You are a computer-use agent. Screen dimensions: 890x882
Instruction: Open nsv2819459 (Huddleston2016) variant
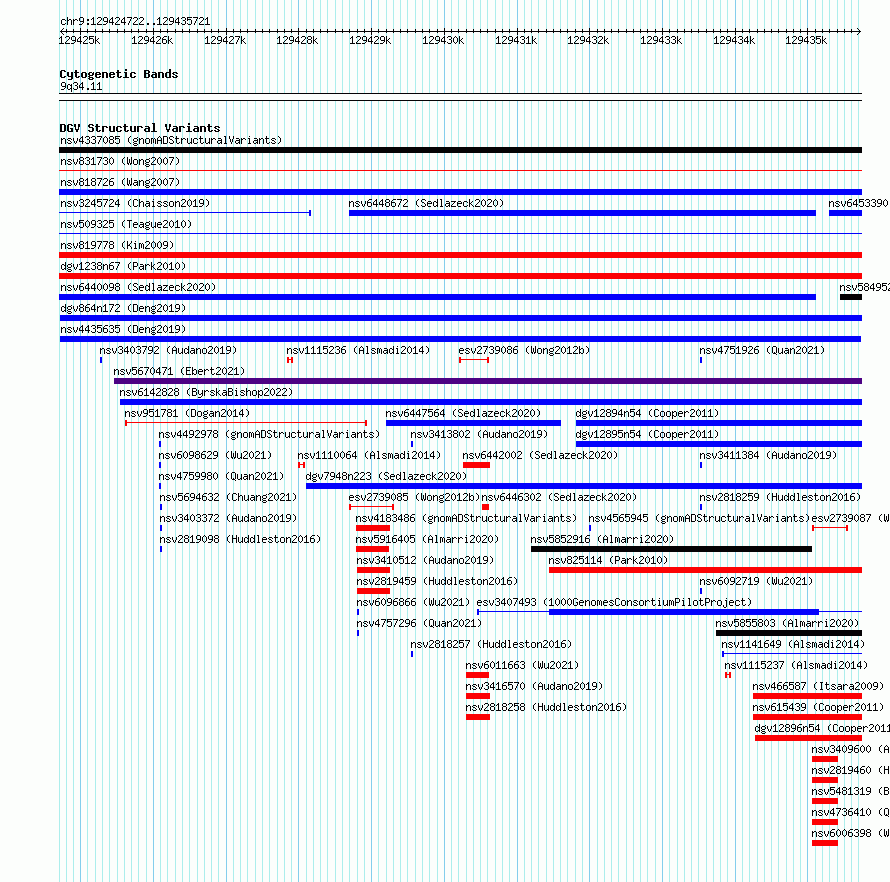pos(437,581)
